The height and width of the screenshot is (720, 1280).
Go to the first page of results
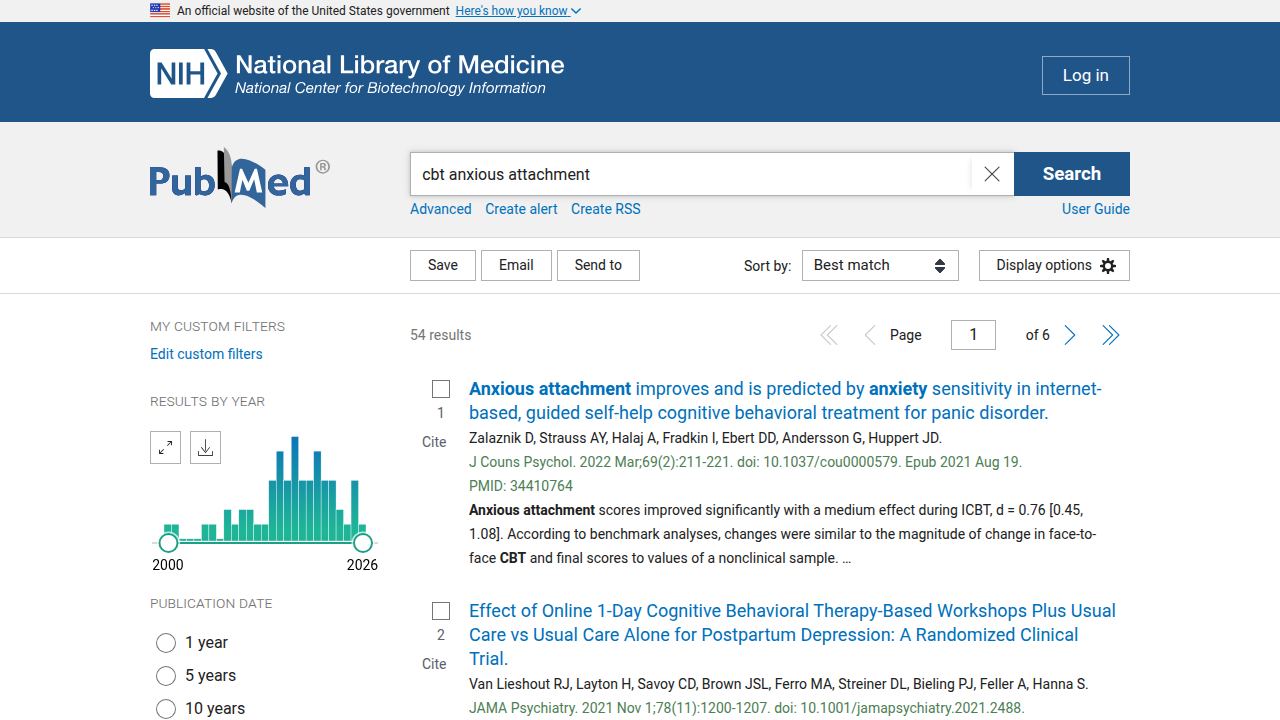click(829, 336)
